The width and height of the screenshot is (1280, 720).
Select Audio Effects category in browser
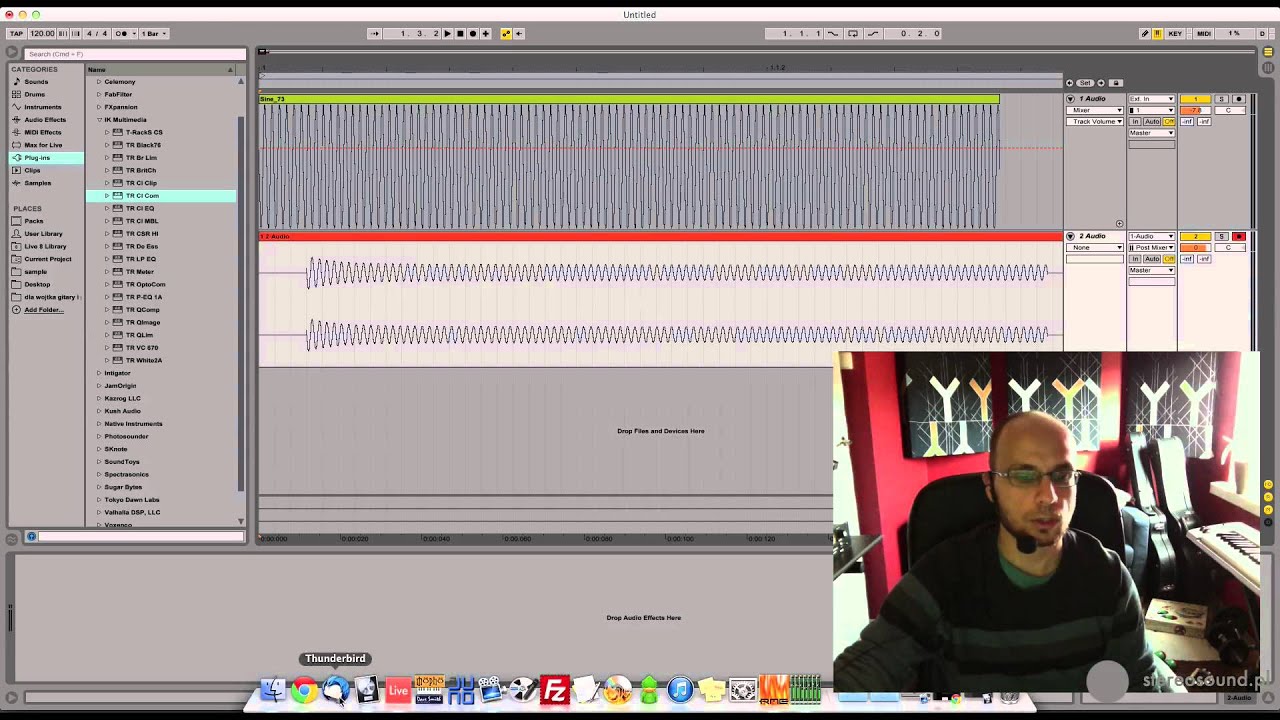[44, 120]
